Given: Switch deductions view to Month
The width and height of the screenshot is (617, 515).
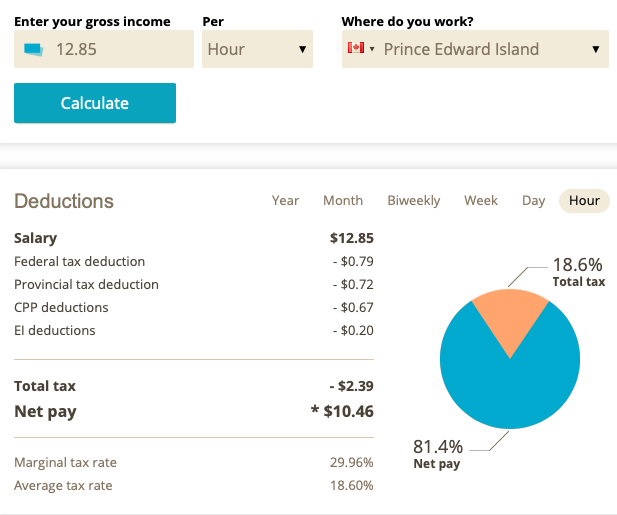Looking at the screenshot, I should 343,200.
